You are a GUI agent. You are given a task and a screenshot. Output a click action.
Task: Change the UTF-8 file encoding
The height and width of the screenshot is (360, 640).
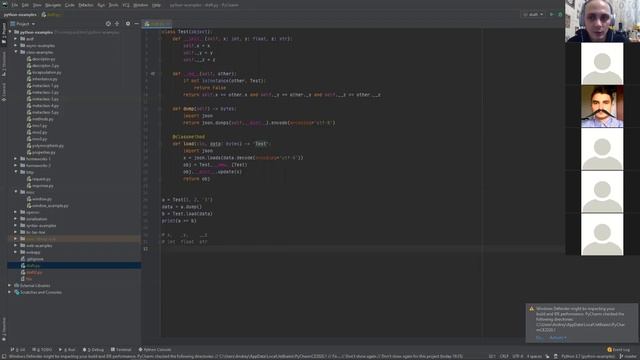click(x=518, y=356)
